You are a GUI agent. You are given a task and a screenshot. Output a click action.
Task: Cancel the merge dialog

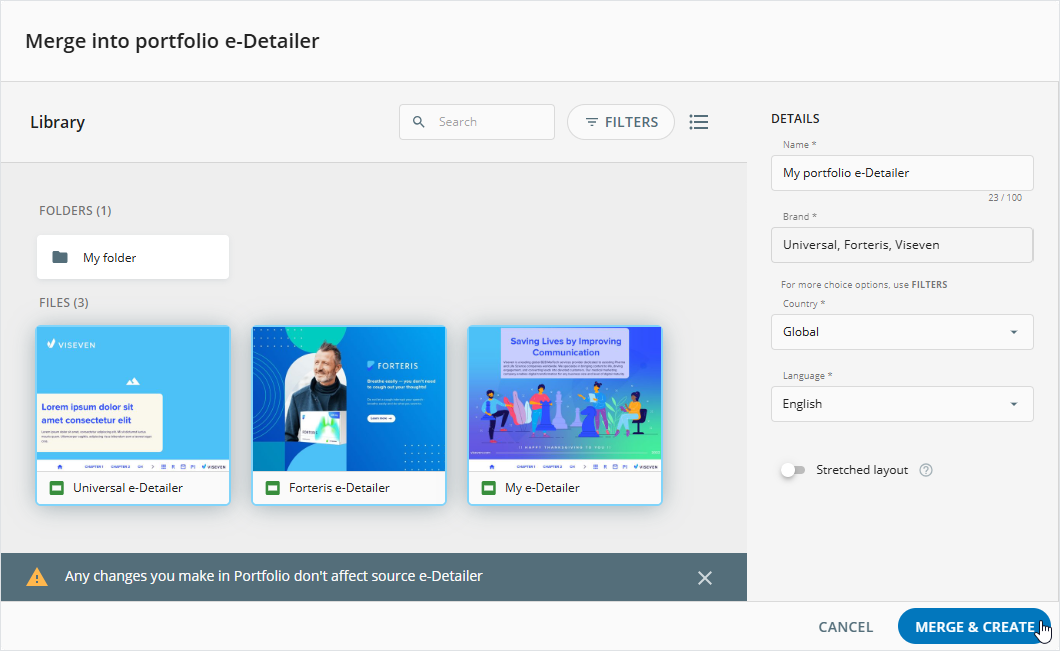click(x=845, y=627)
